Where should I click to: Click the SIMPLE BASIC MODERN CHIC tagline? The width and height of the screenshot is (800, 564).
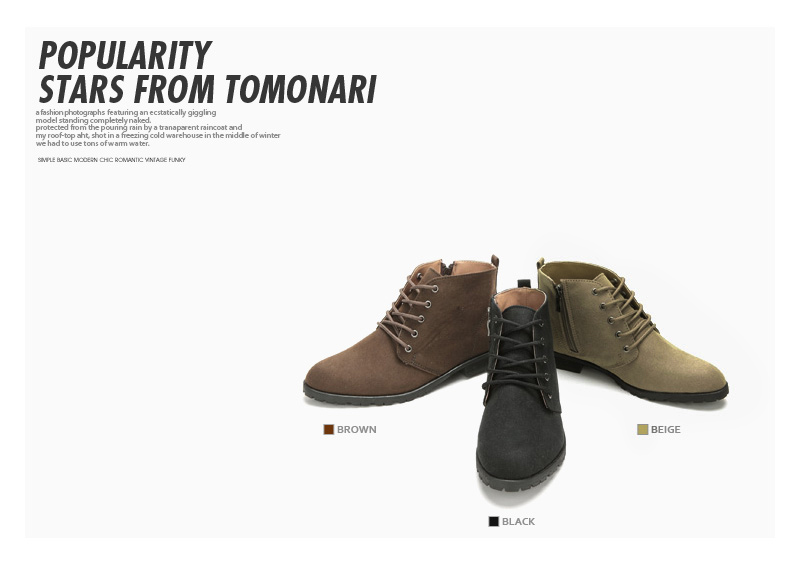coord(111,160)
